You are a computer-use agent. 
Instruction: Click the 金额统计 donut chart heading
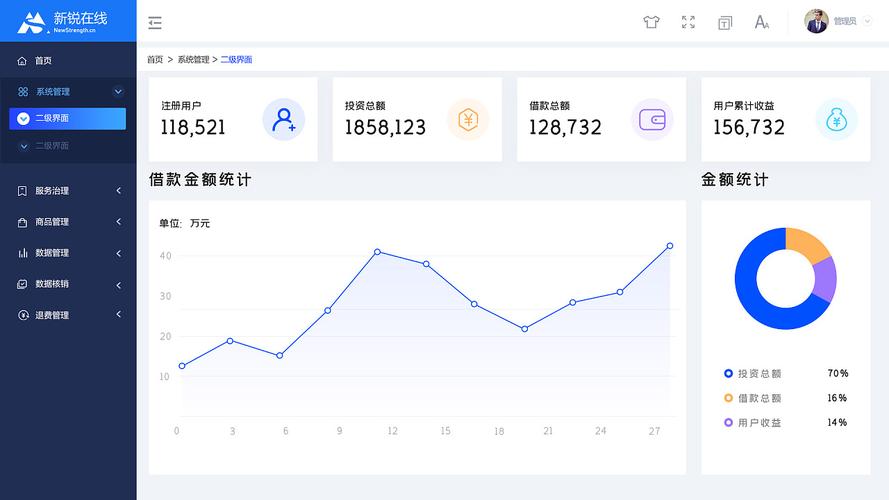735,180
